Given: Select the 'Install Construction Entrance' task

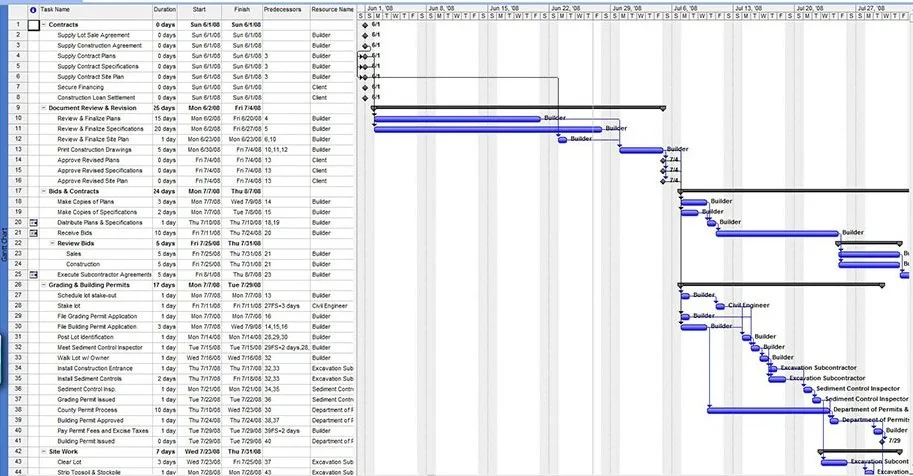Looking at the screenshot, I should 95,368.
